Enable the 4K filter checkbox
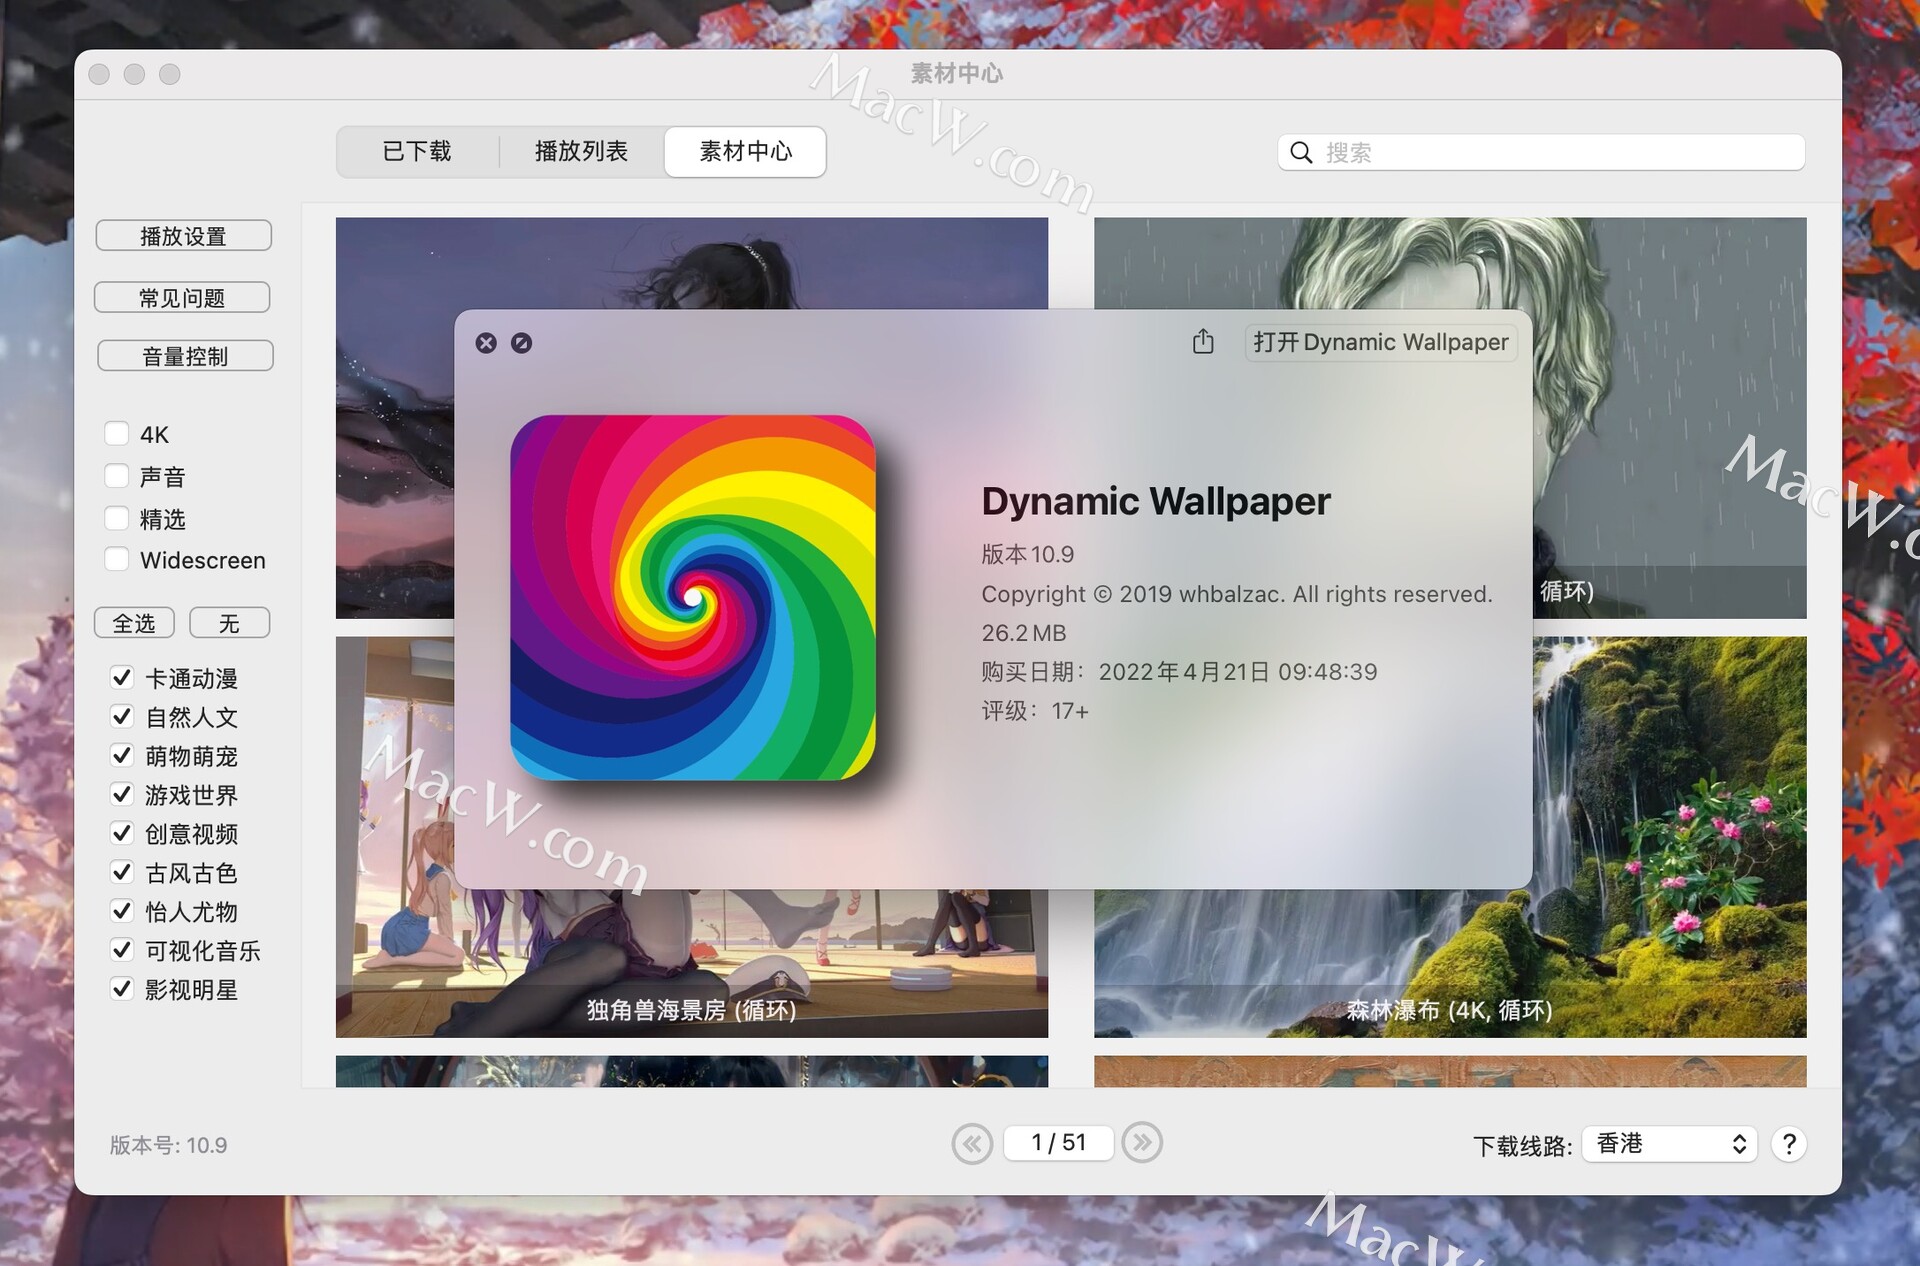Screen dimensions: 1920x1266 coord(117,434)
